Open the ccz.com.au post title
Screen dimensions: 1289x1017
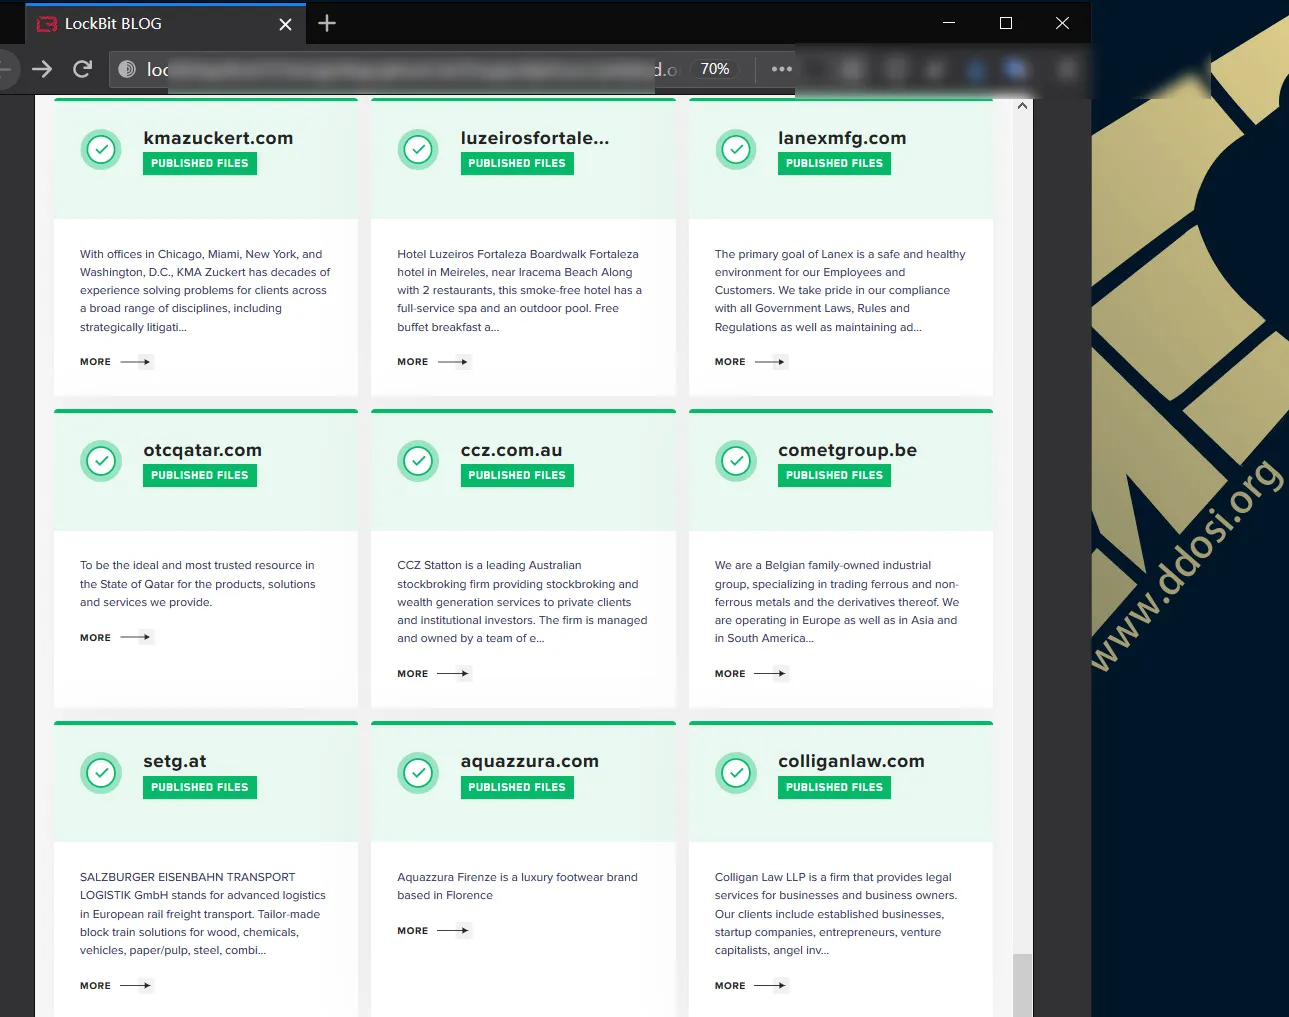pyautogui.click(x=511, y=450)
